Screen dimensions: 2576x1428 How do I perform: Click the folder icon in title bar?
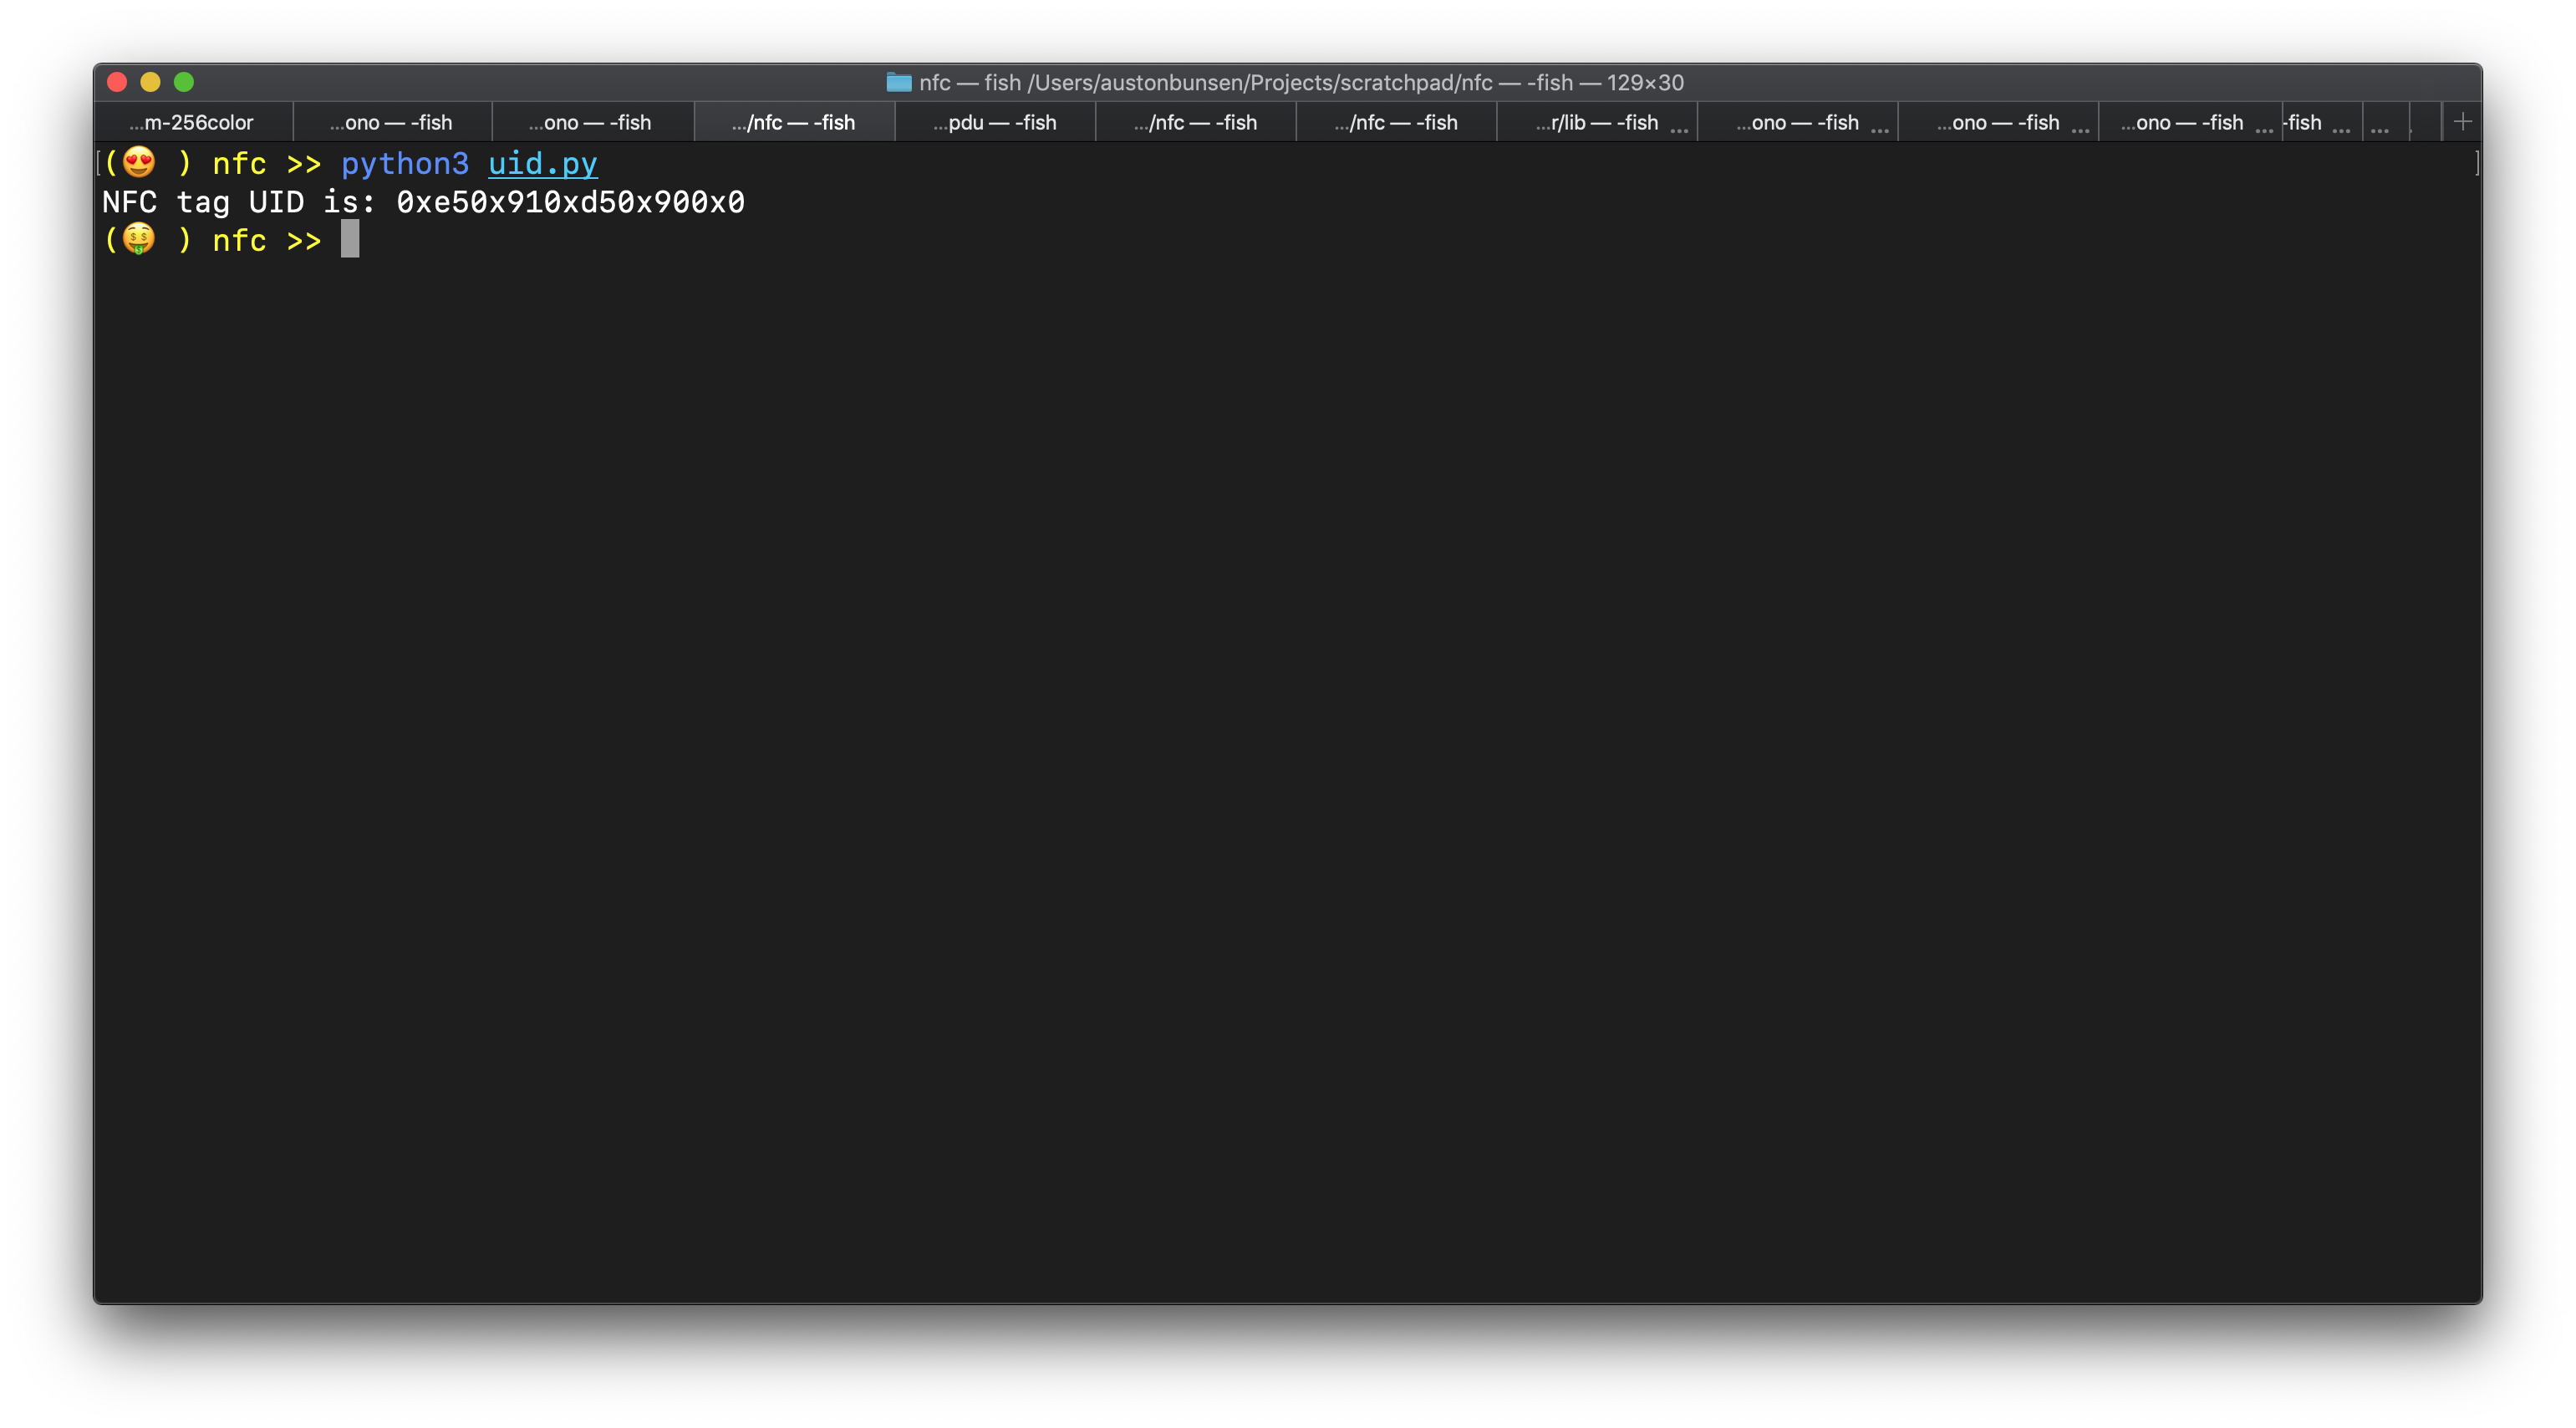point(898,82)
